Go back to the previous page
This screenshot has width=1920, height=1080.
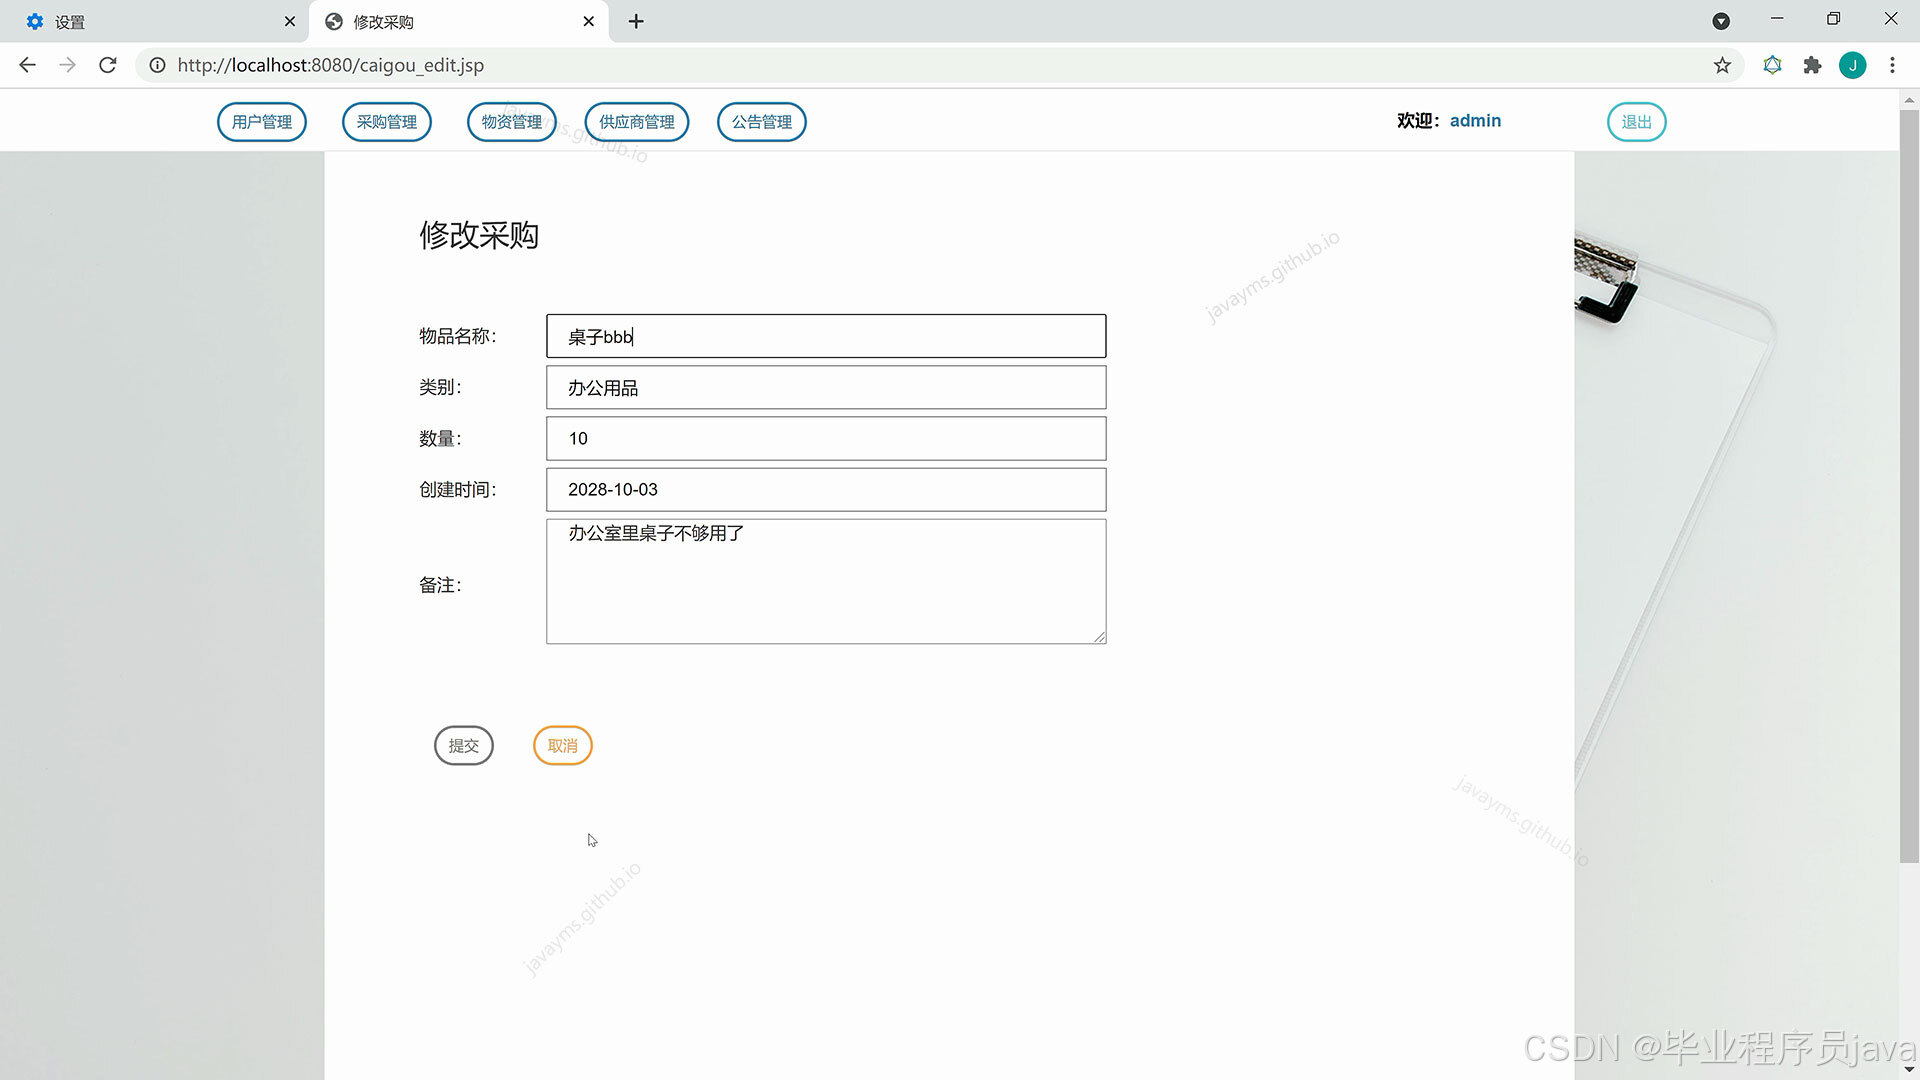(27, 65)
